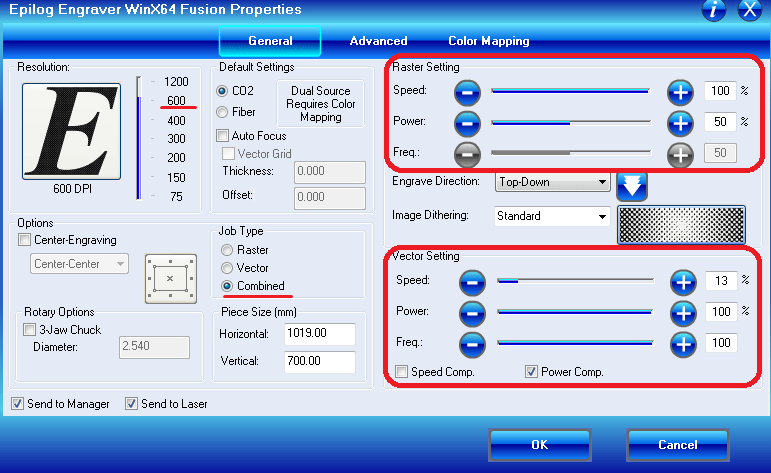The height and width of the screenshot is (473, 771).
Task: Click the disabled Raster Freq minus button
Action: pyautogui.click(x=467, y=154)
